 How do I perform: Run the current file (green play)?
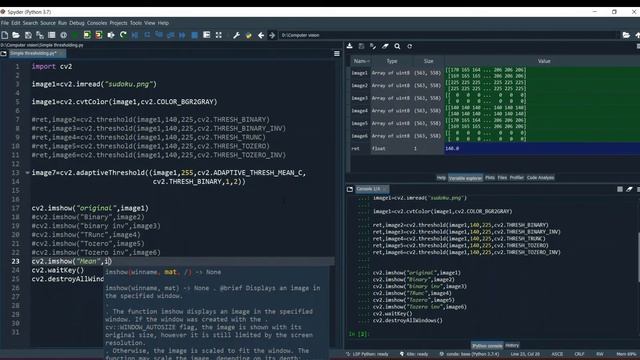[x=75, y=36]
